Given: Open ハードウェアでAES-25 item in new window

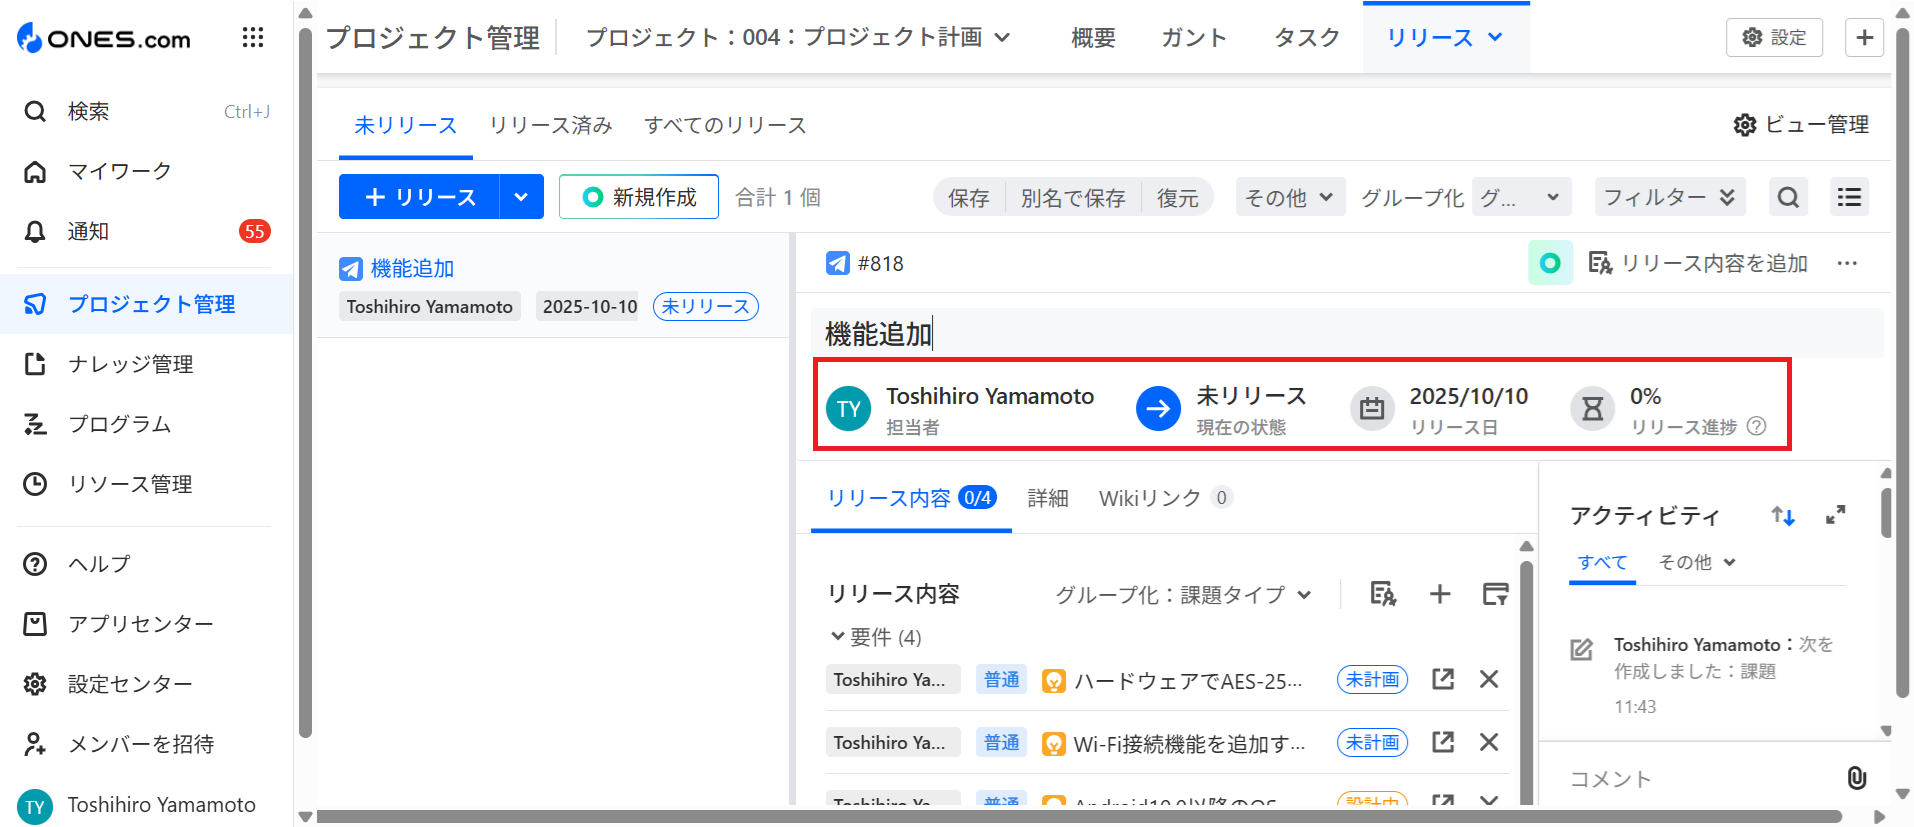Looking at the screenshot, I should [x=1443, y=679].
